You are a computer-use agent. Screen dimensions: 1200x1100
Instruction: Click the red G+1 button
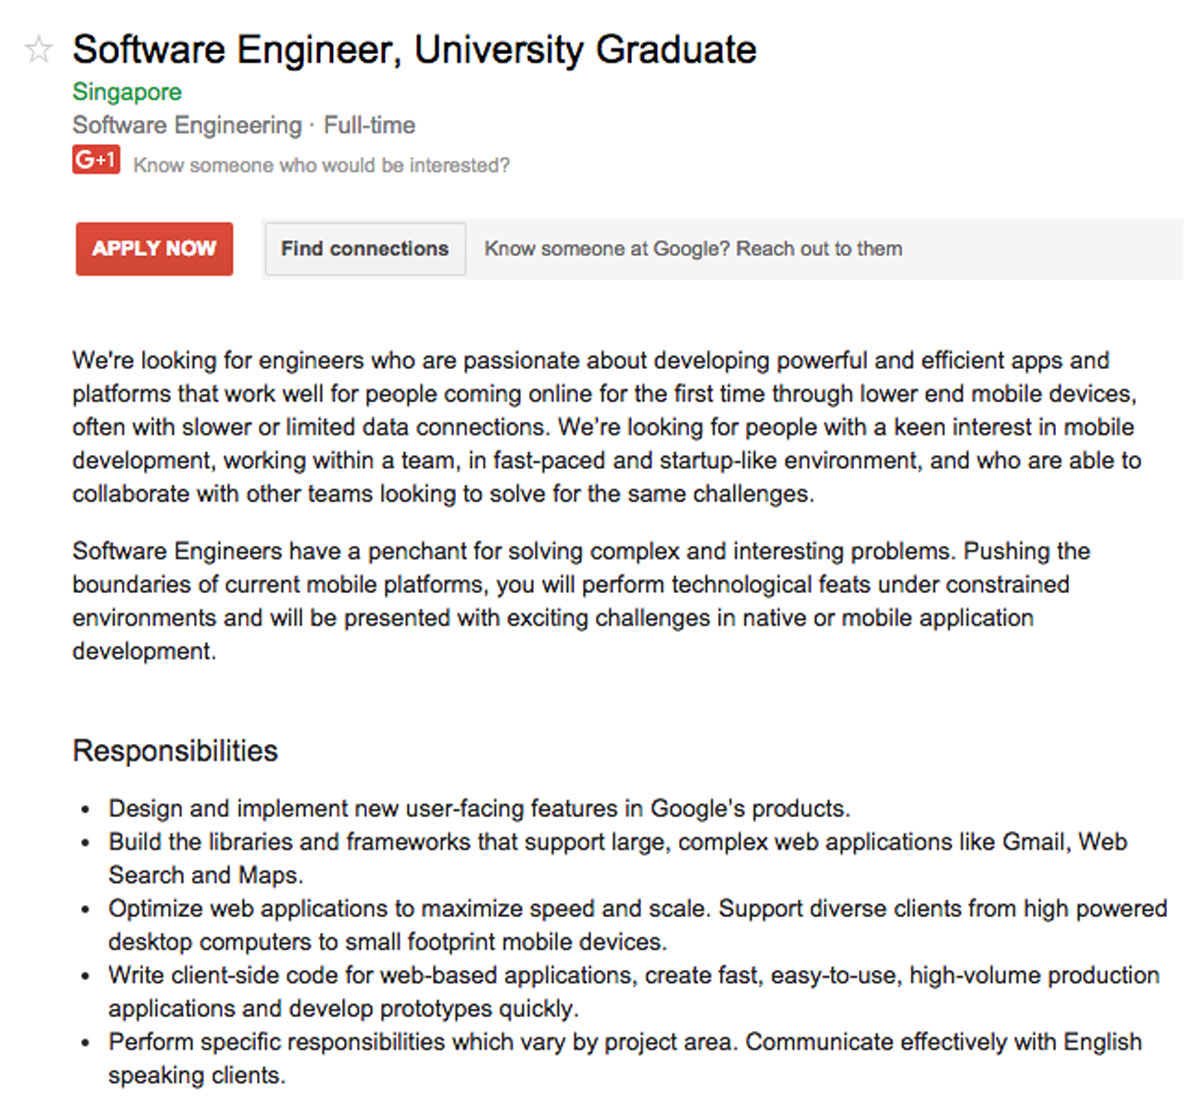(96, 160)
